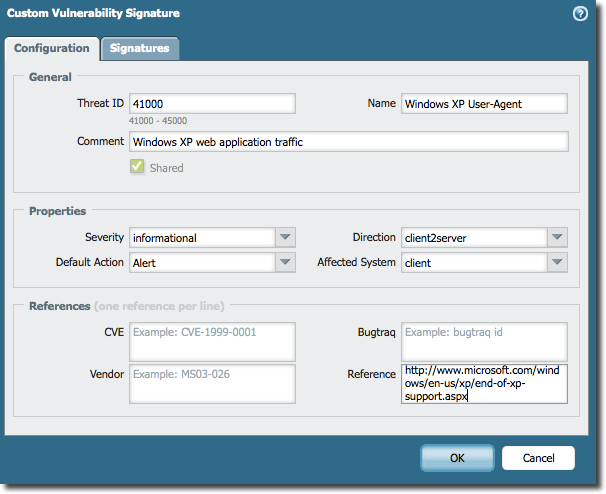Open the Severity dropdown arrow
The width and height of the screenshot is (606, 494).
coord(285,237)
